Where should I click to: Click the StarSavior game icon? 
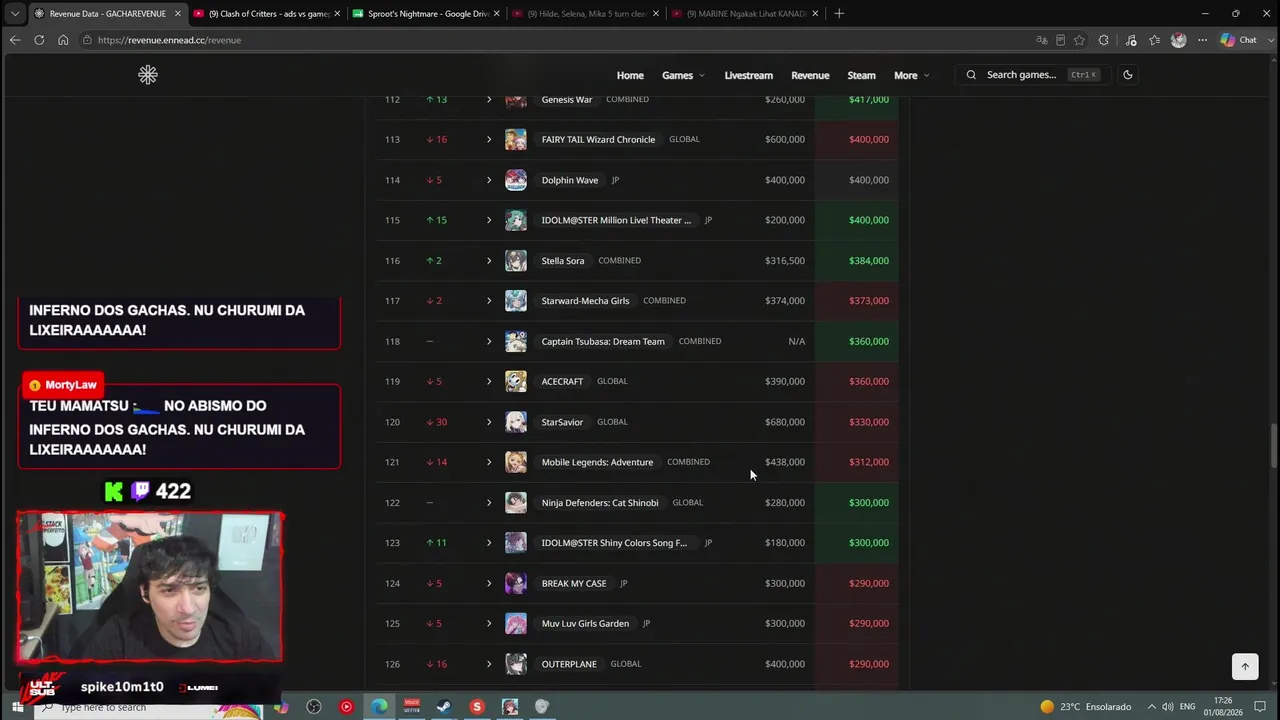[x=516, y=422]
